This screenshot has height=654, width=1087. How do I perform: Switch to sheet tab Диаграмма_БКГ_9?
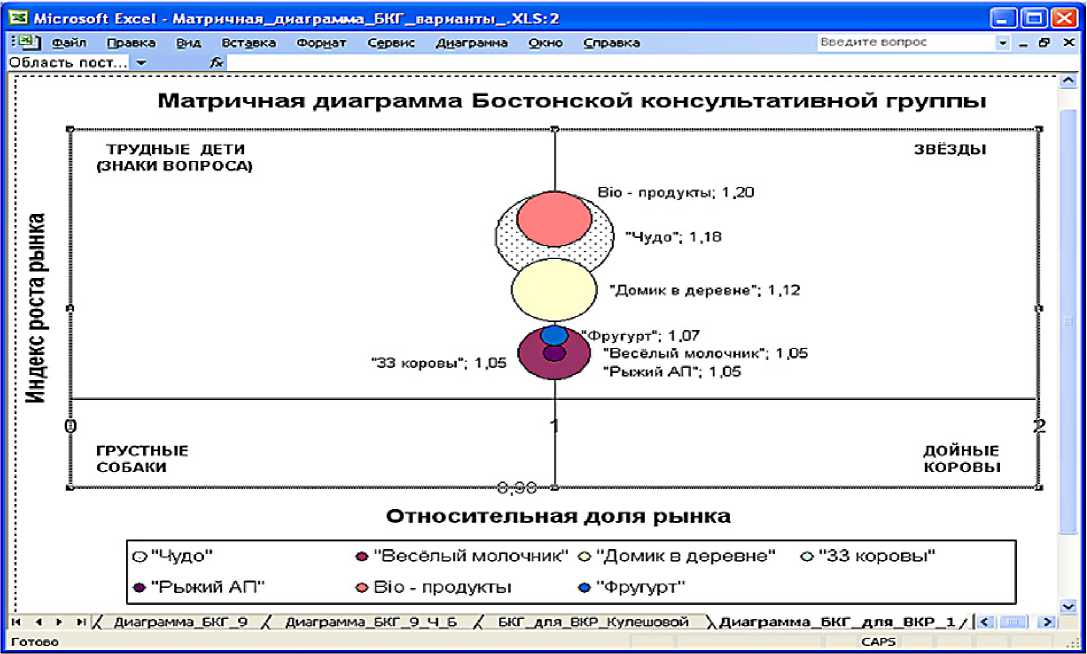coord(180,621)
